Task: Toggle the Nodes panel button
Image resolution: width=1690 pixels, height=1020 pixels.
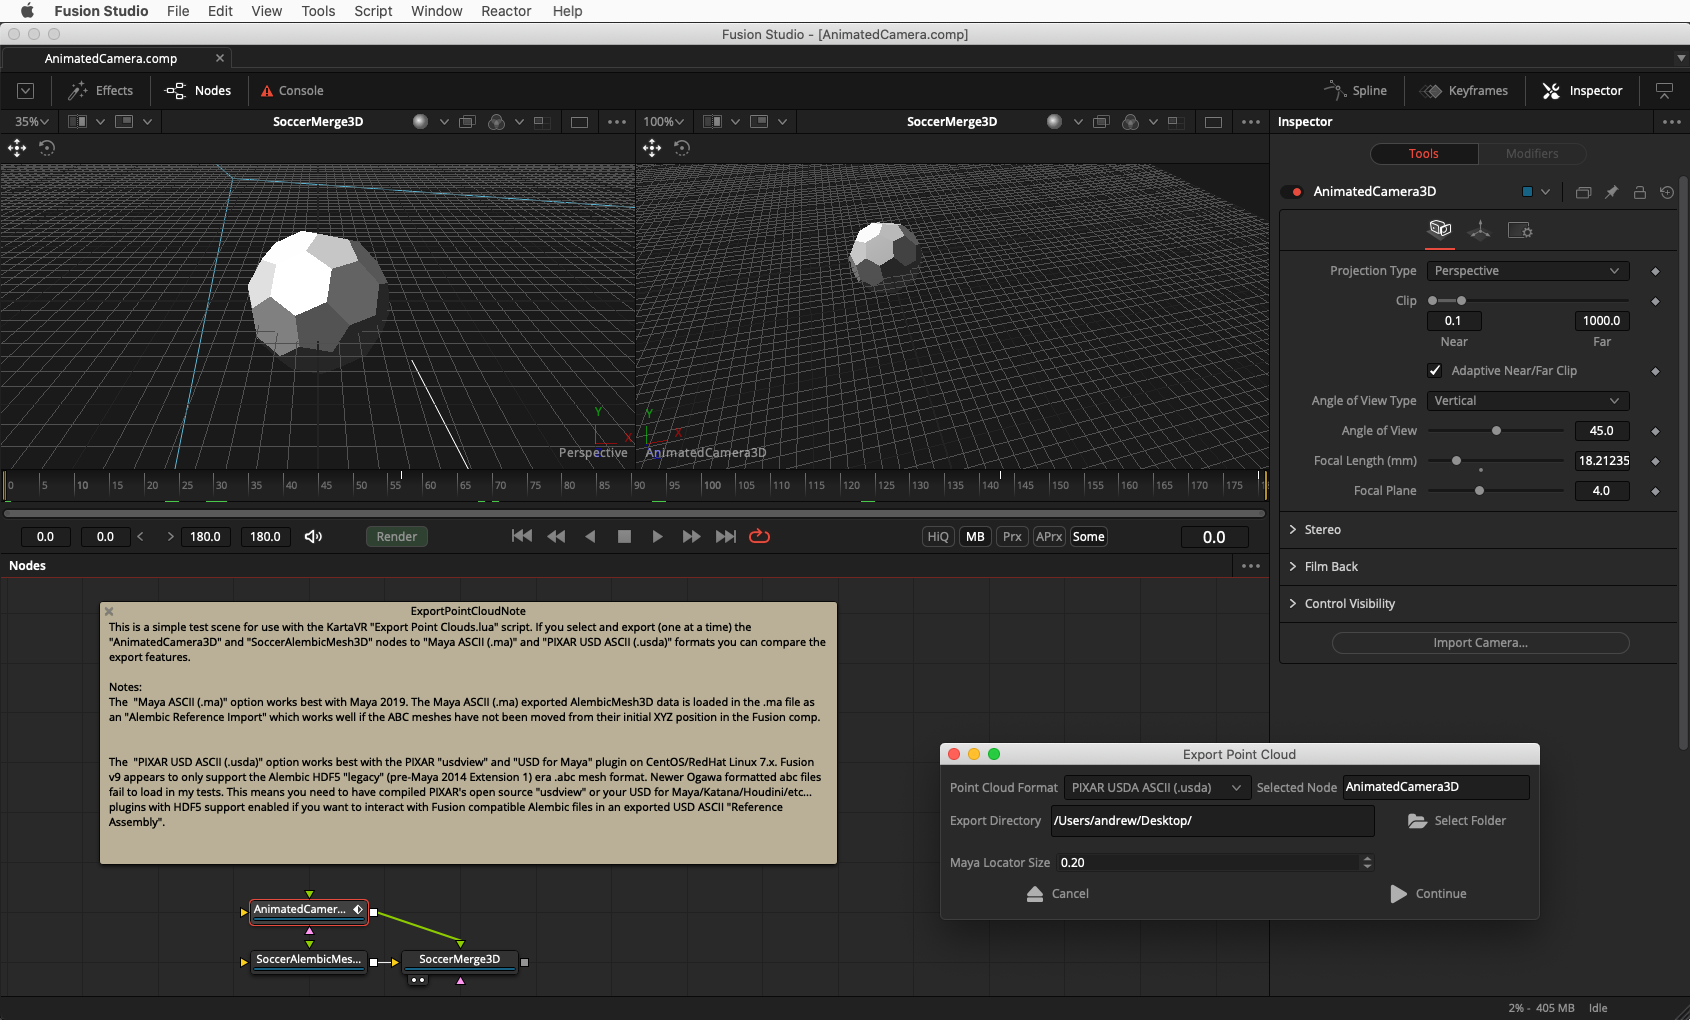Action: point(198,91)
